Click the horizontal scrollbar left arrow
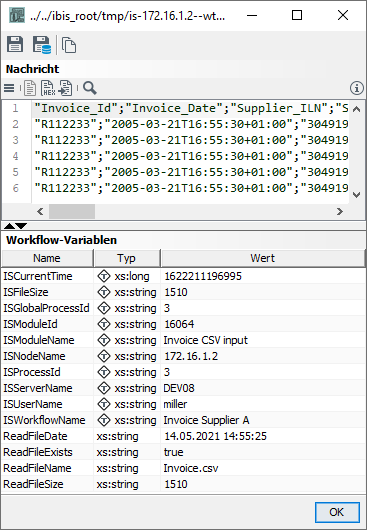Viewport: 367px width, 530px height. 40,212
